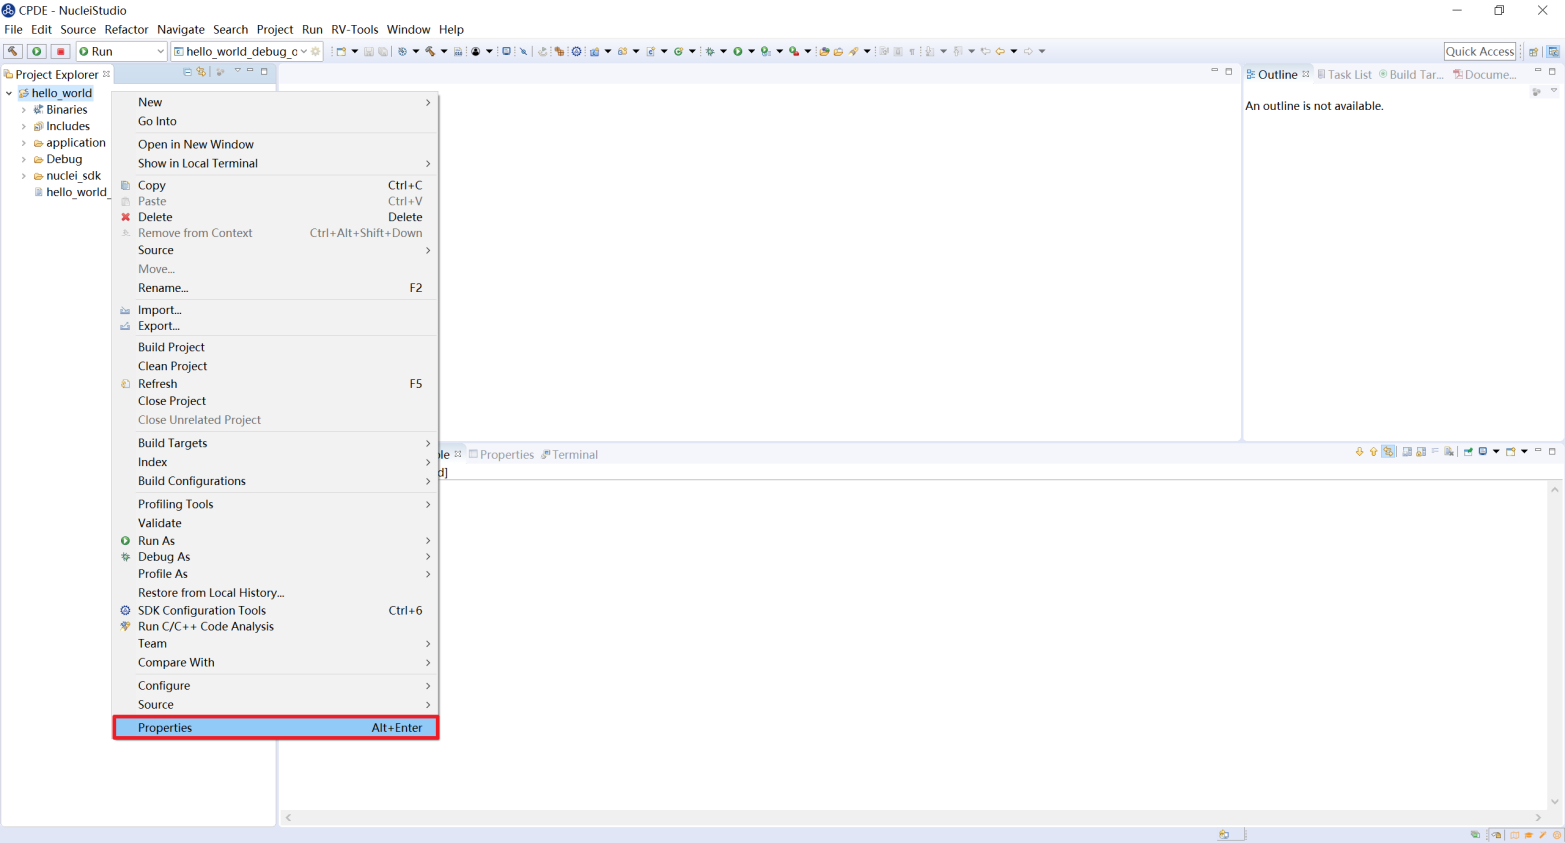Switch to the Task List tab
Screen dimensions: 1565x843
(x=1348, y=74)
